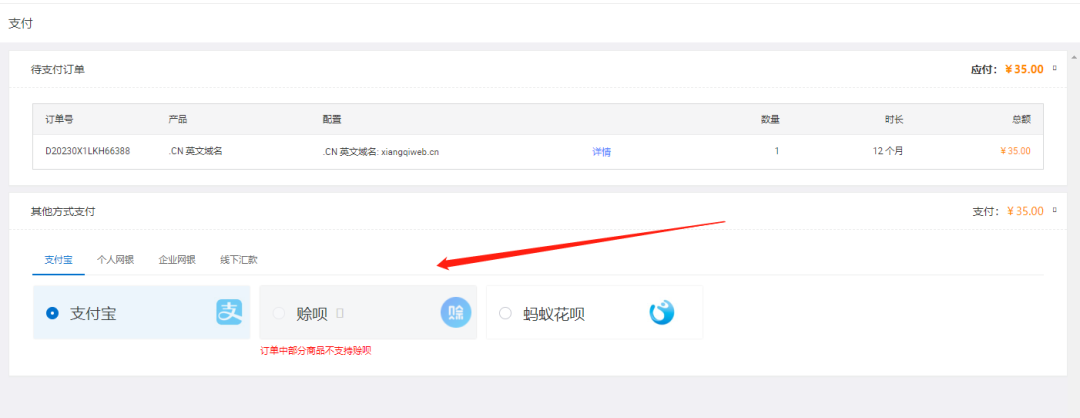Viewport: 1080px width, 418px height.
Task: Select the 支付宝 radio button
Action: [x=52, y=313]
